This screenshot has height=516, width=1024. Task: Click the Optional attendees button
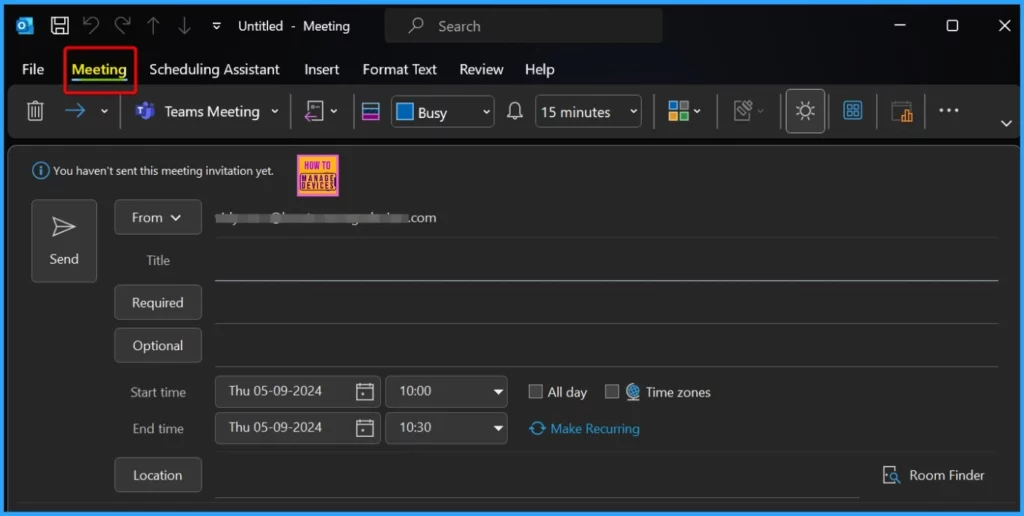[158, 346]
